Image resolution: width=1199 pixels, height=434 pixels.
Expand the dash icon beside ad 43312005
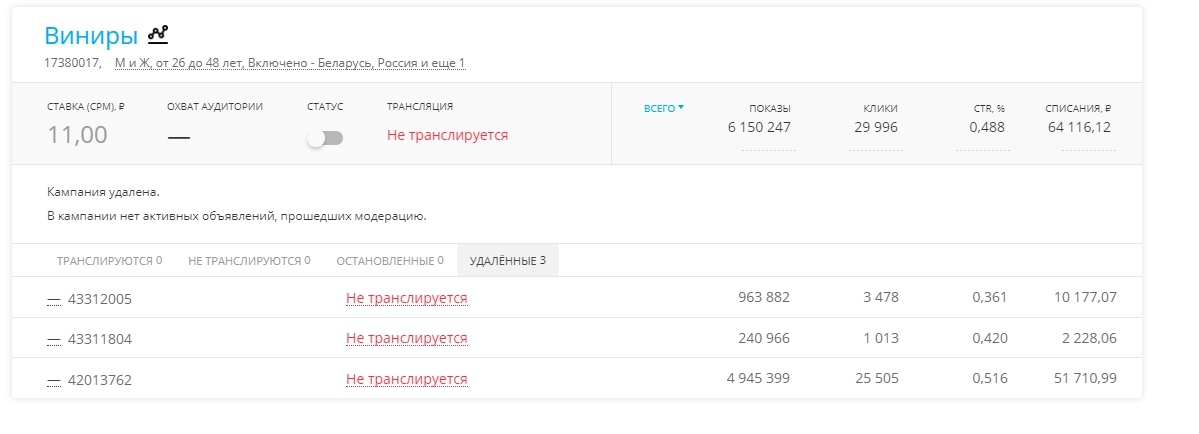[x=54, y=299]
